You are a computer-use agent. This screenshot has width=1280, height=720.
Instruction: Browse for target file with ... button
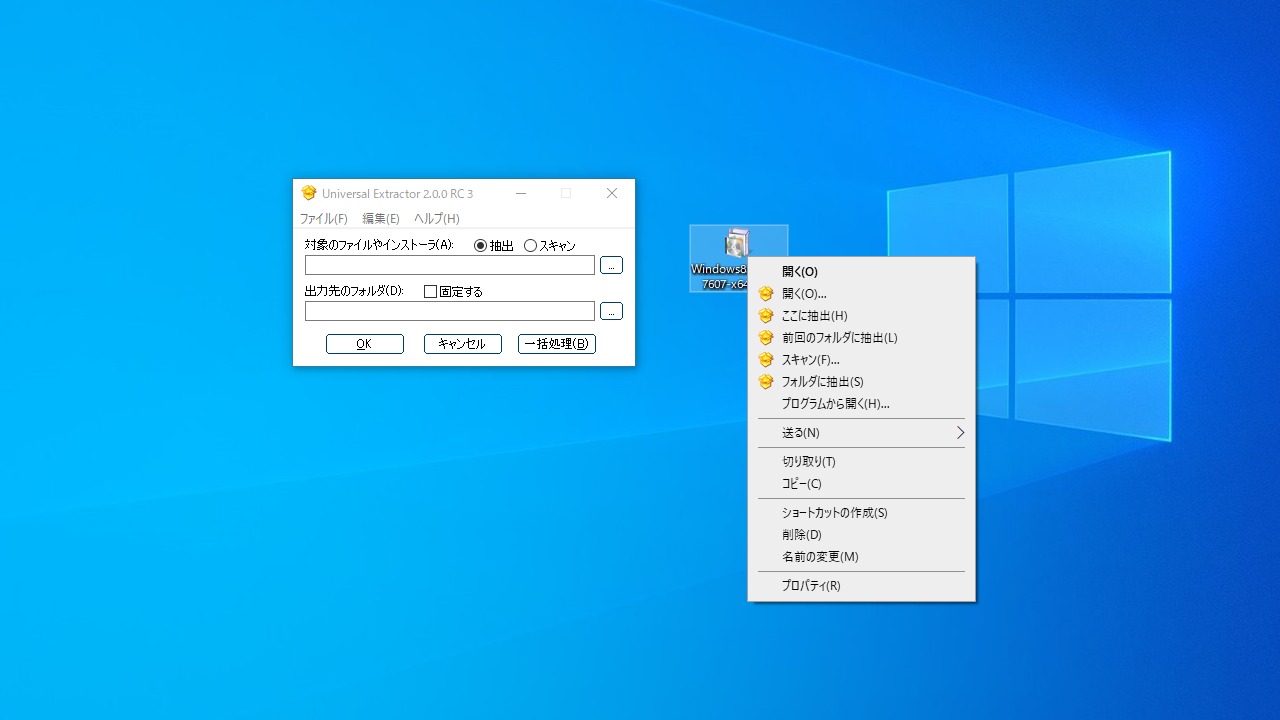(x=611, y=265)
